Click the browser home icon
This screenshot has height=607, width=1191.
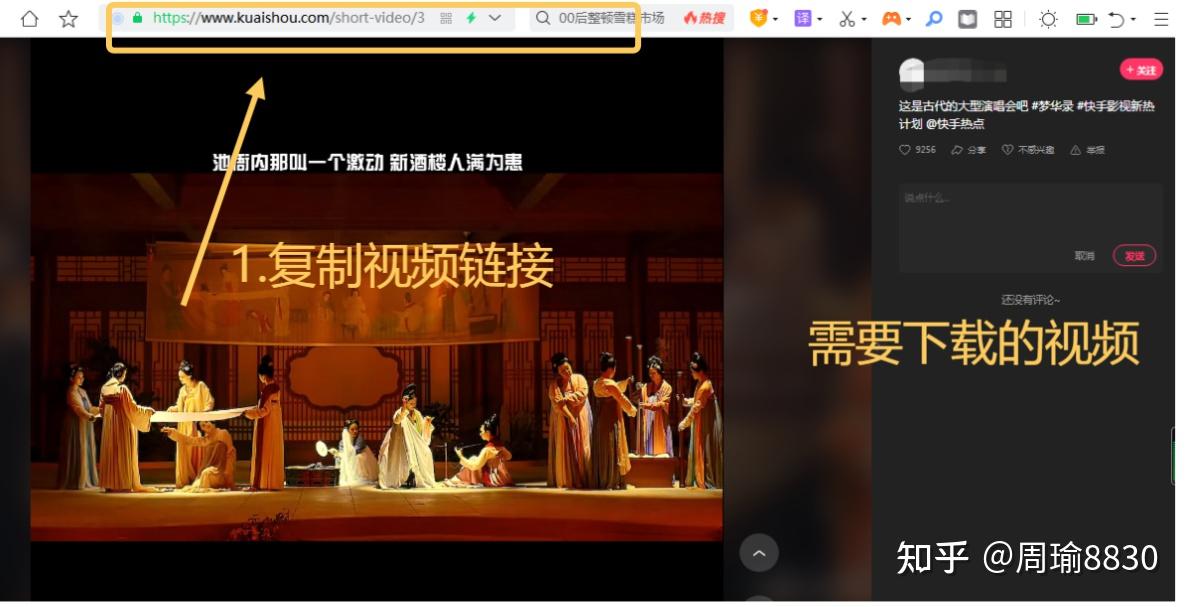pyautogui.click(x=30, y=19)
